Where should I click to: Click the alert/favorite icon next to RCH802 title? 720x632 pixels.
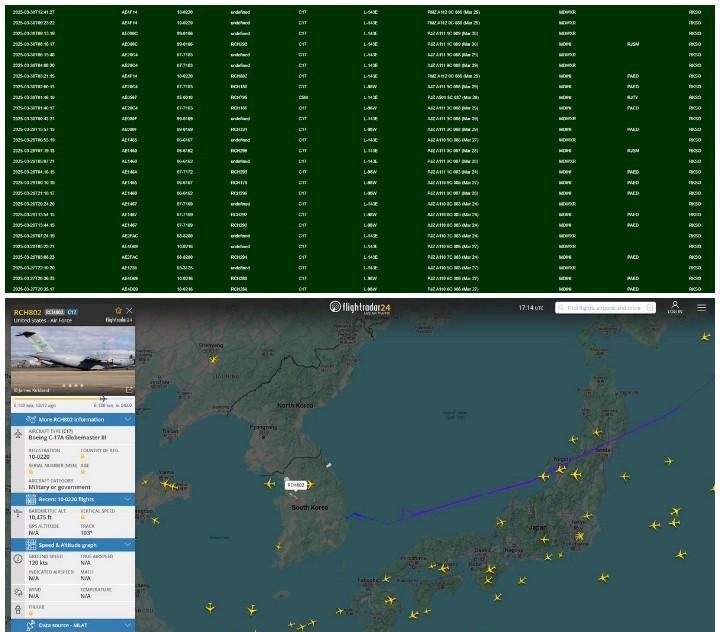click(118, 310)
